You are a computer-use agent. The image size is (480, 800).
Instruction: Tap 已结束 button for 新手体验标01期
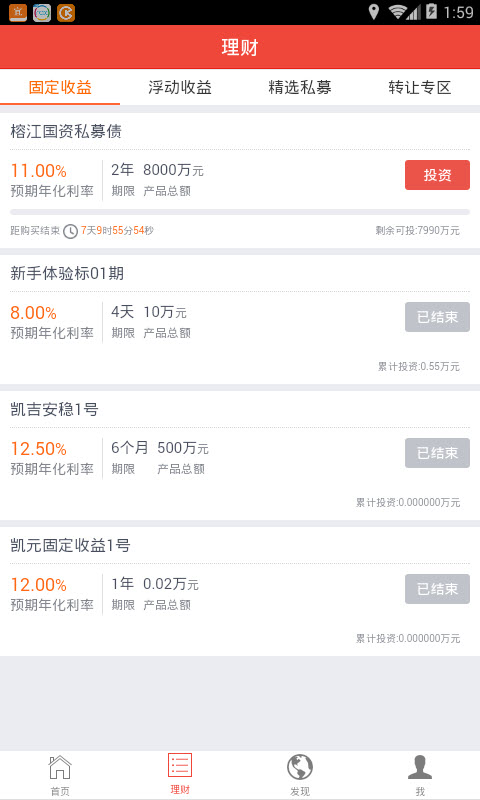[437, 317]
